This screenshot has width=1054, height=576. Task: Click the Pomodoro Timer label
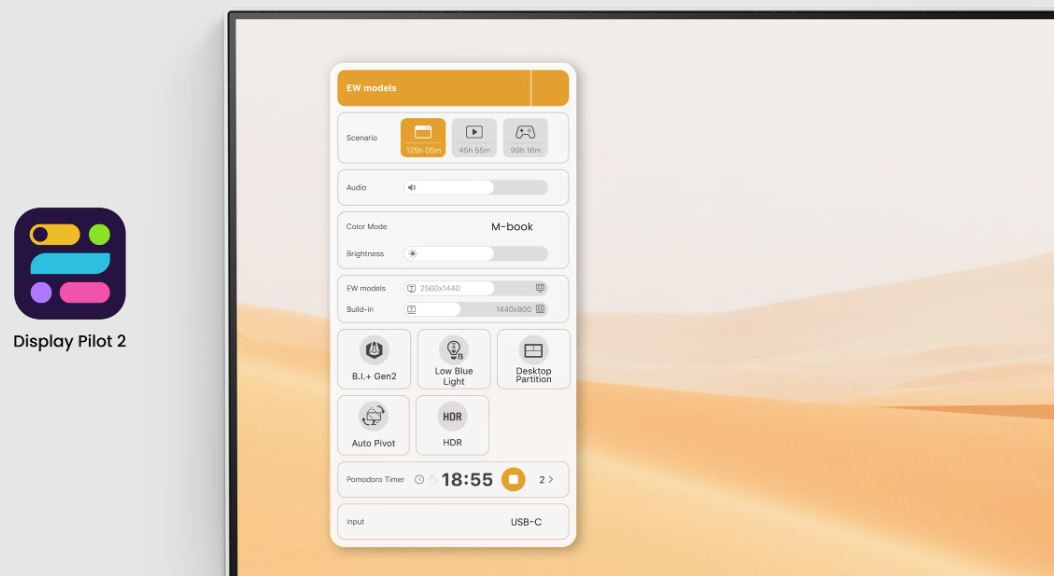coord(375,479)
